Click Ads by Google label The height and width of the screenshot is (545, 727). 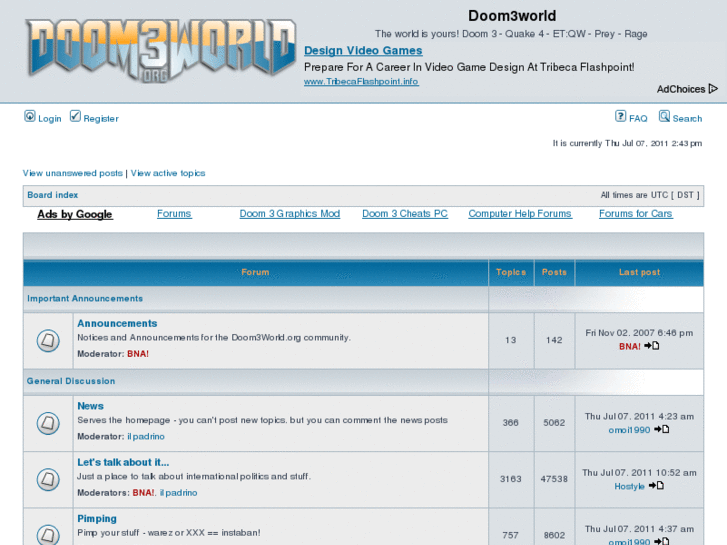click(x=75, y=214)
